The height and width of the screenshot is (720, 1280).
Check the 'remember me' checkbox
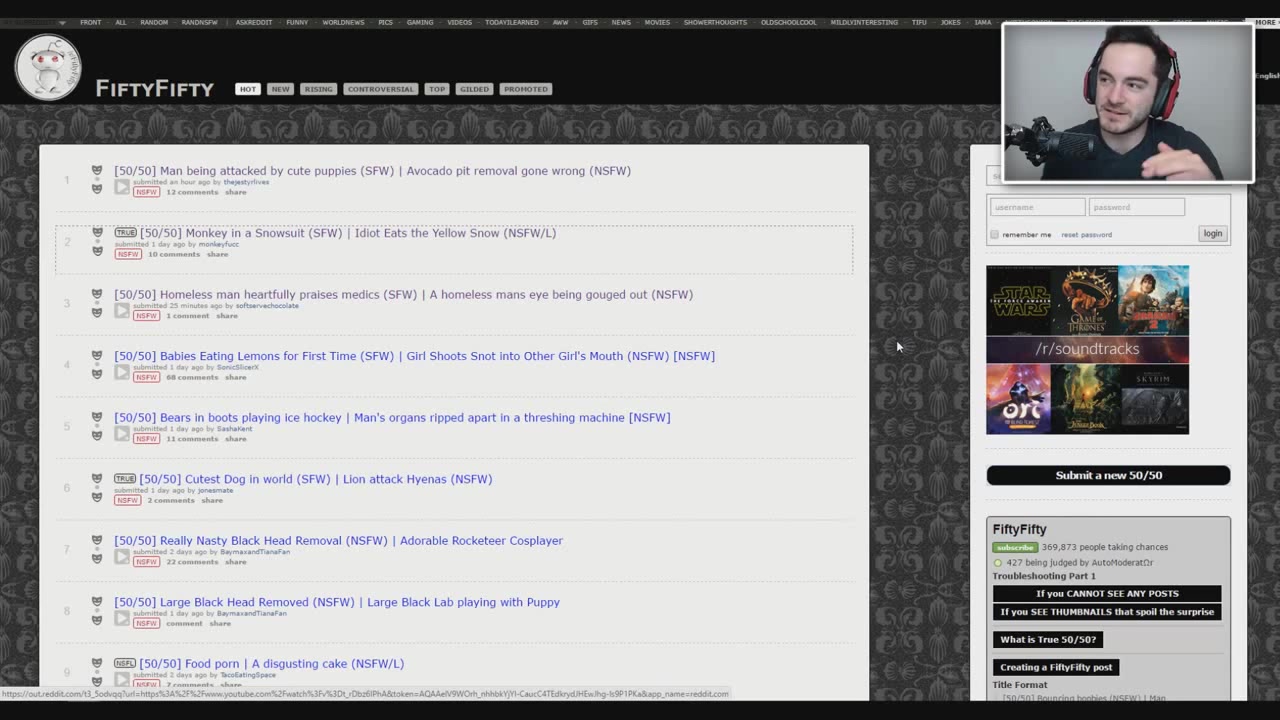(994, 235)
